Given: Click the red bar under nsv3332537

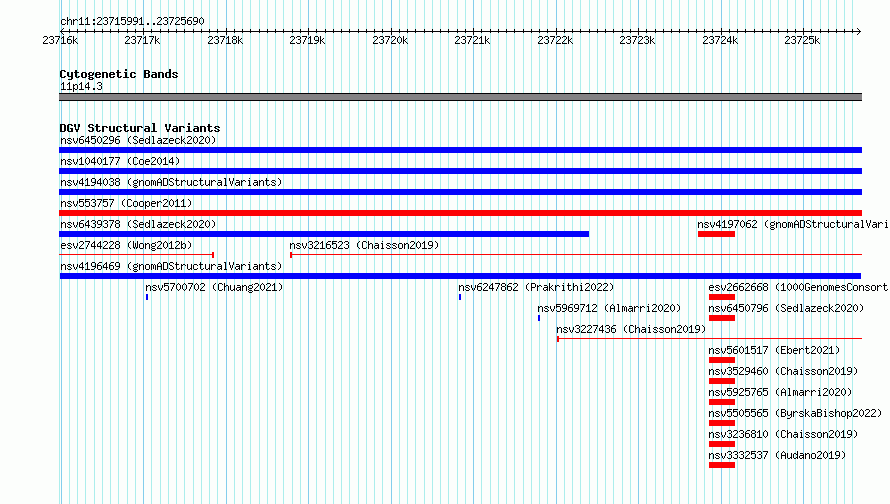Looking at the screenshot, I should point(722,465).
